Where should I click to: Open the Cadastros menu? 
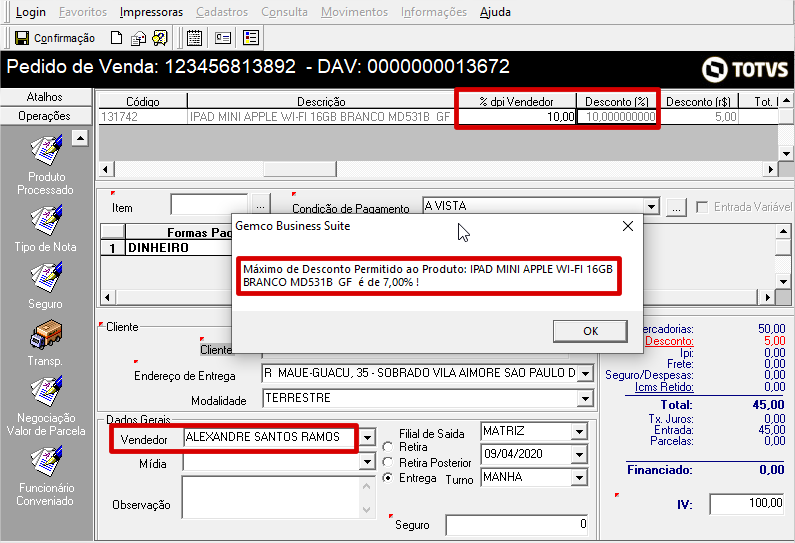click(222, 12)
